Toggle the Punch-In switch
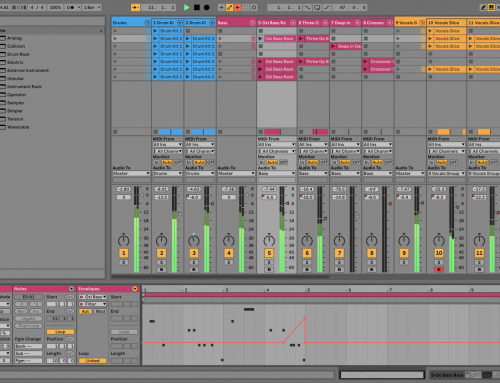500x383 pixels. (307, 7)
